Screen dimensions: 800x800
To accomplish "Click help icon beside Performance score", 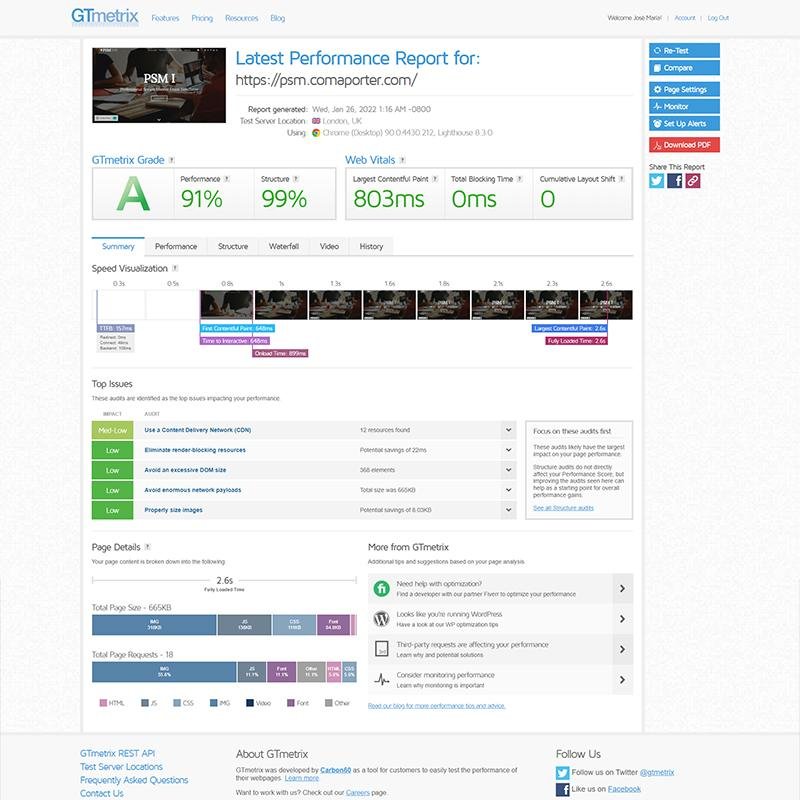I will (227, 179).
